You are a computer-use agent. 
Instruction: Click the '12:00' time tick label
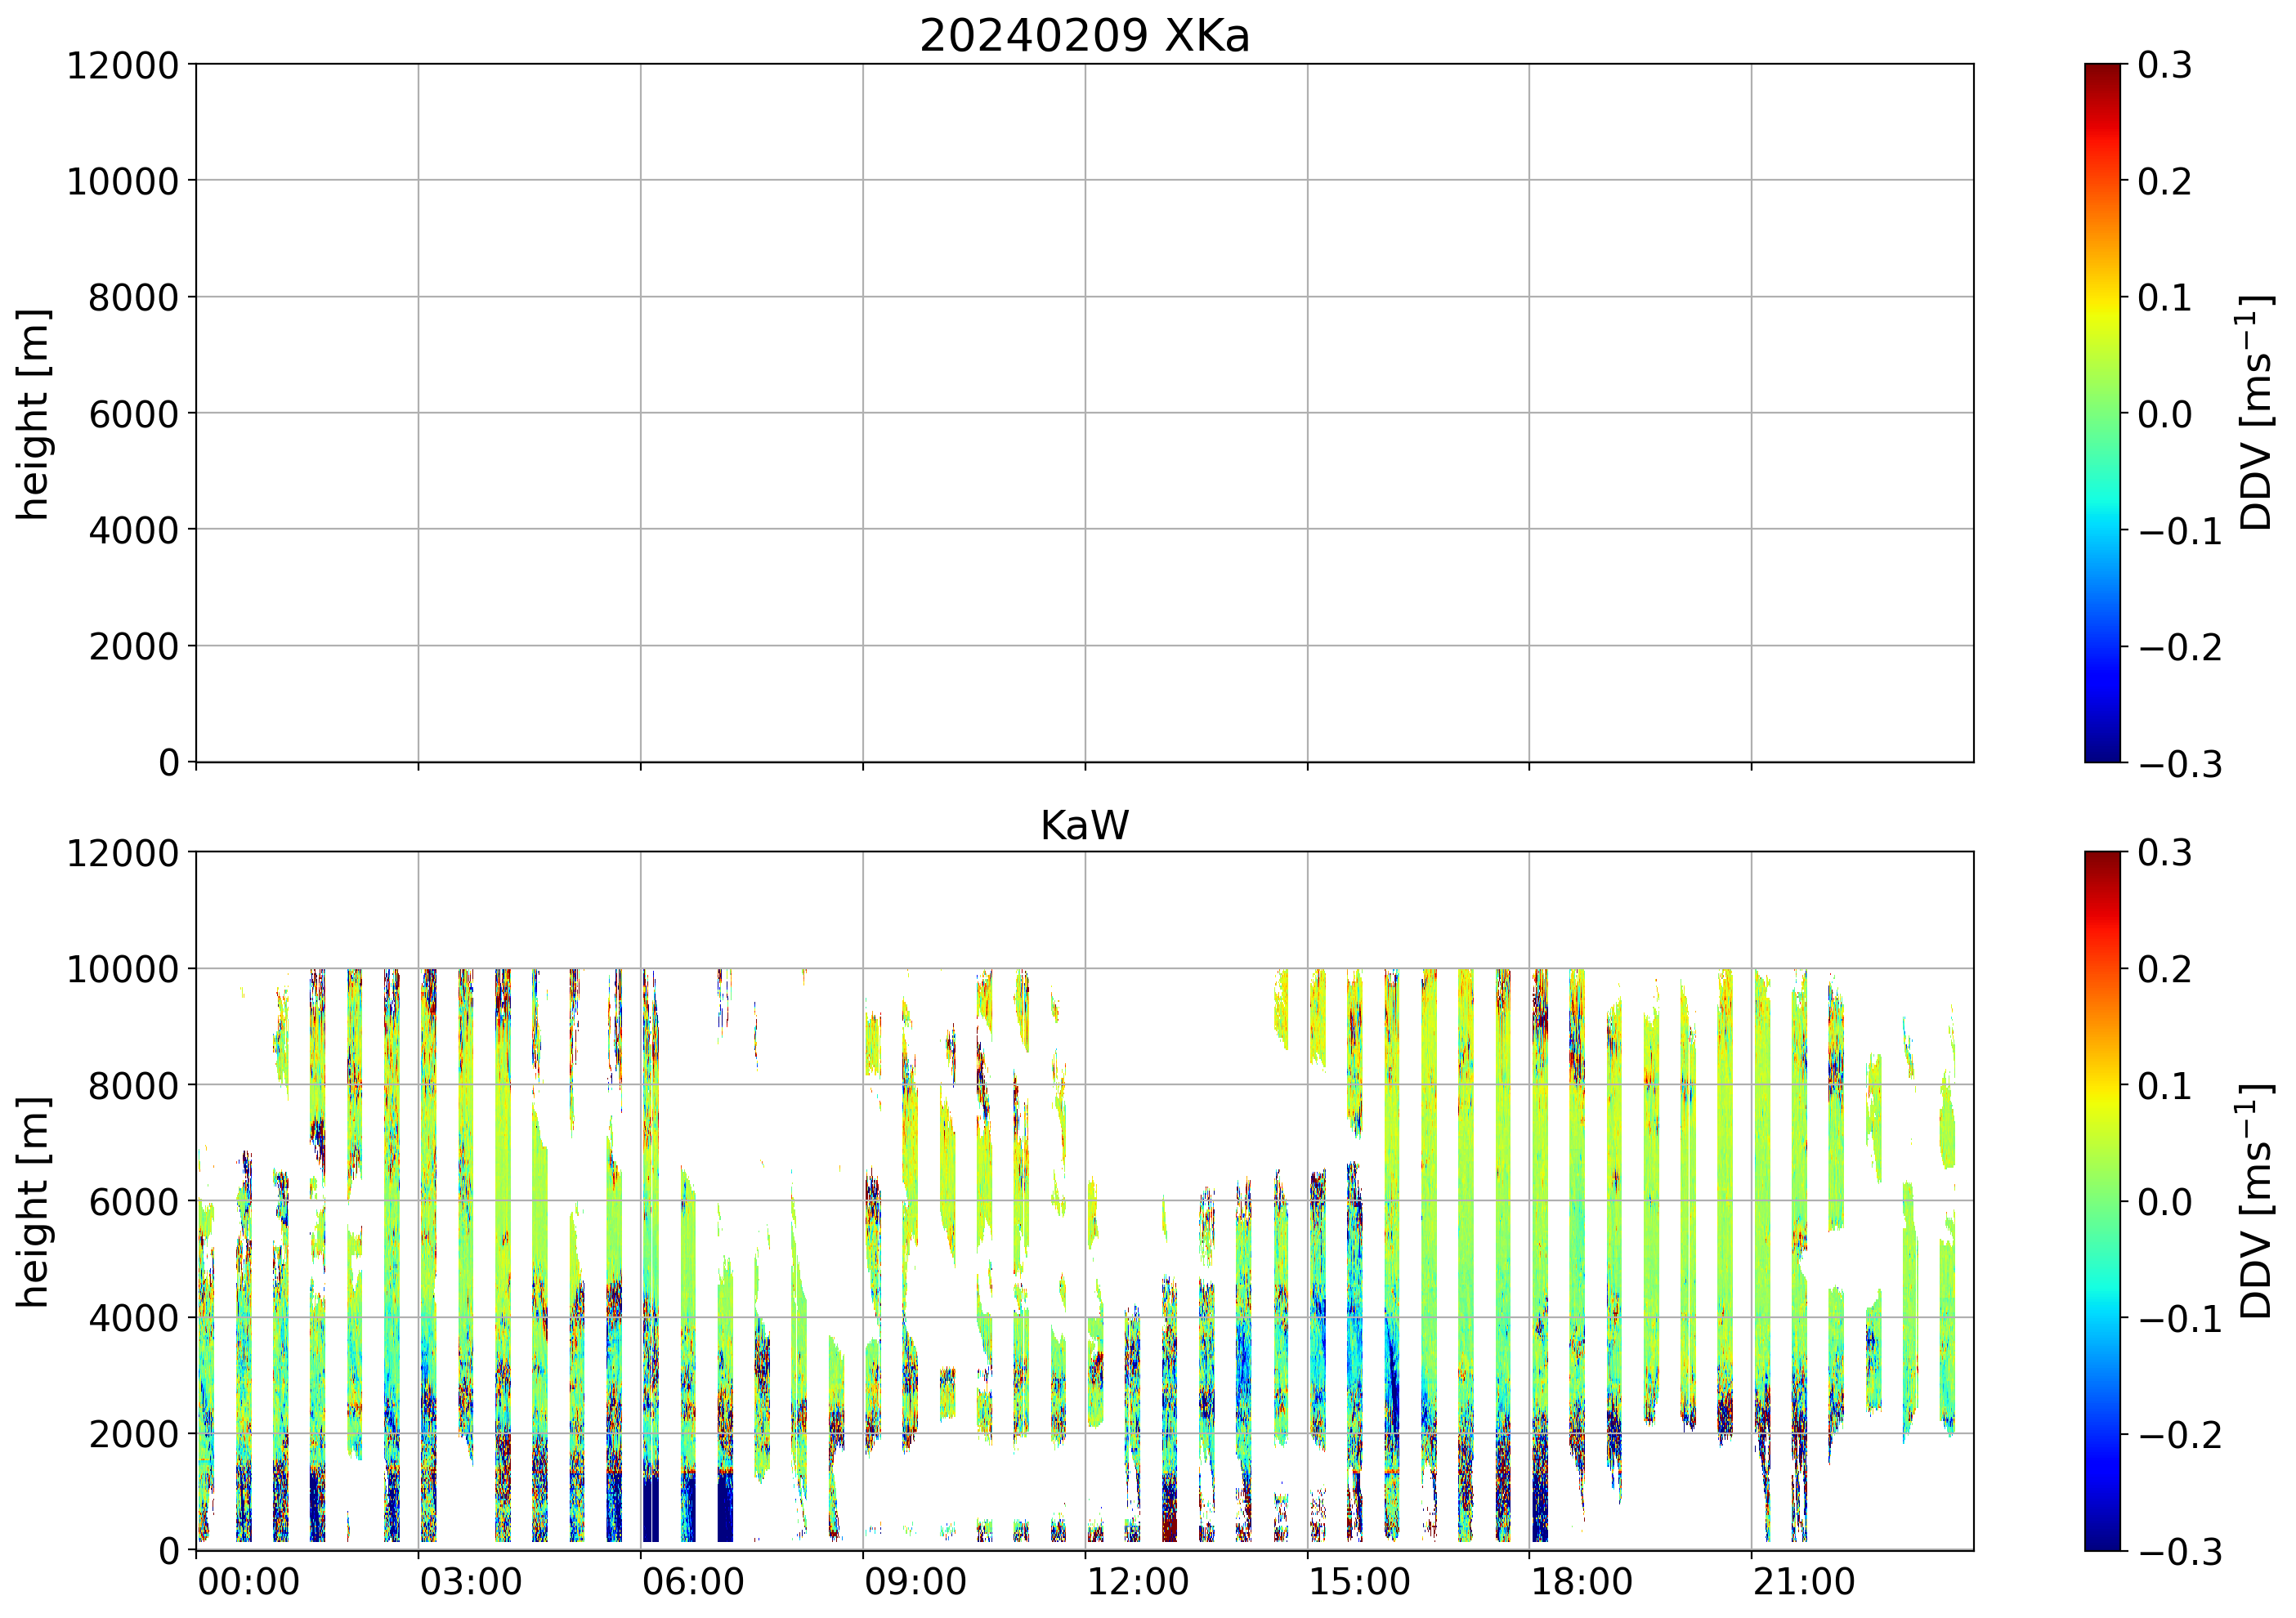(1138, 1583)
